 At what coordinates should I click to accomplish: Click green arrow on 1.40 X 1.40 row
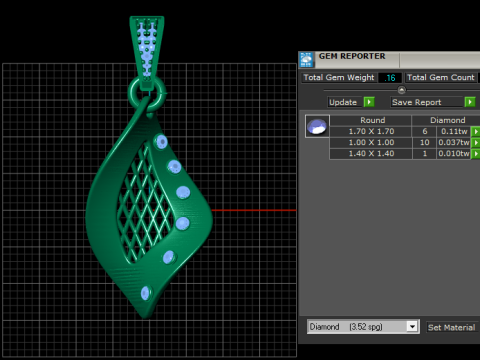pyautogui.click(x=475, y=154)
